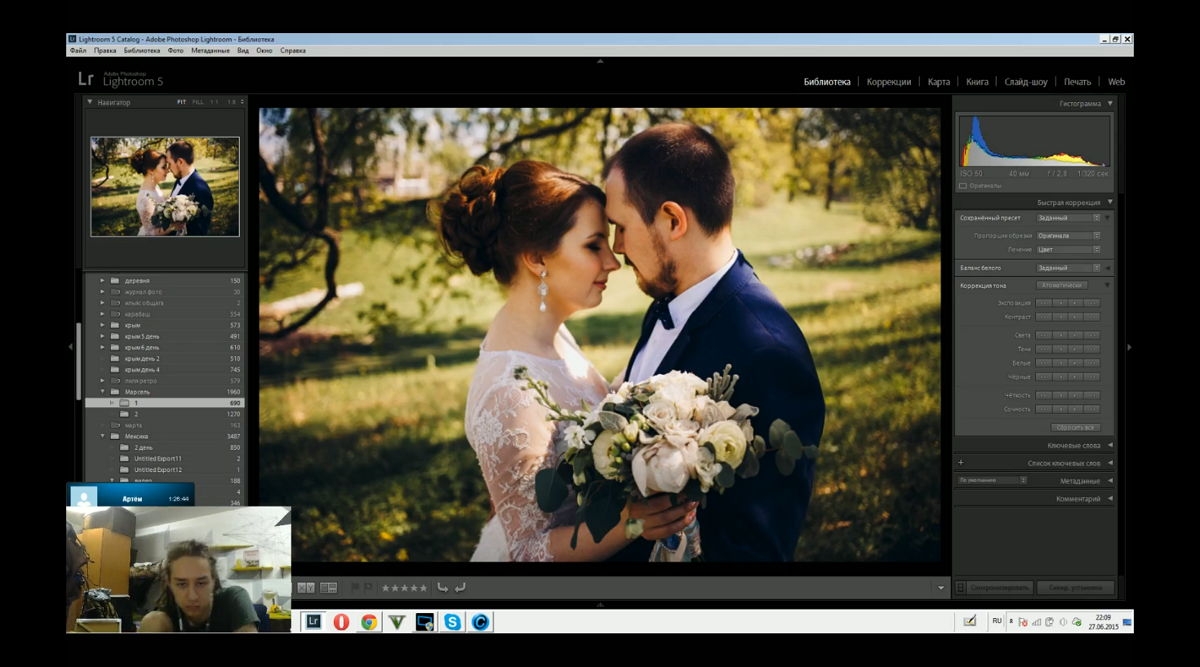Switch to Survey view in toolbar

[x=328, y=588]
